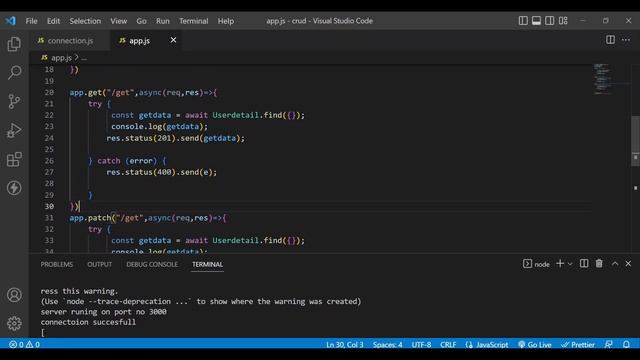Close the app.js editor tab
The width and height of the screenshot is (640, 360).
(x=173, y=40)
